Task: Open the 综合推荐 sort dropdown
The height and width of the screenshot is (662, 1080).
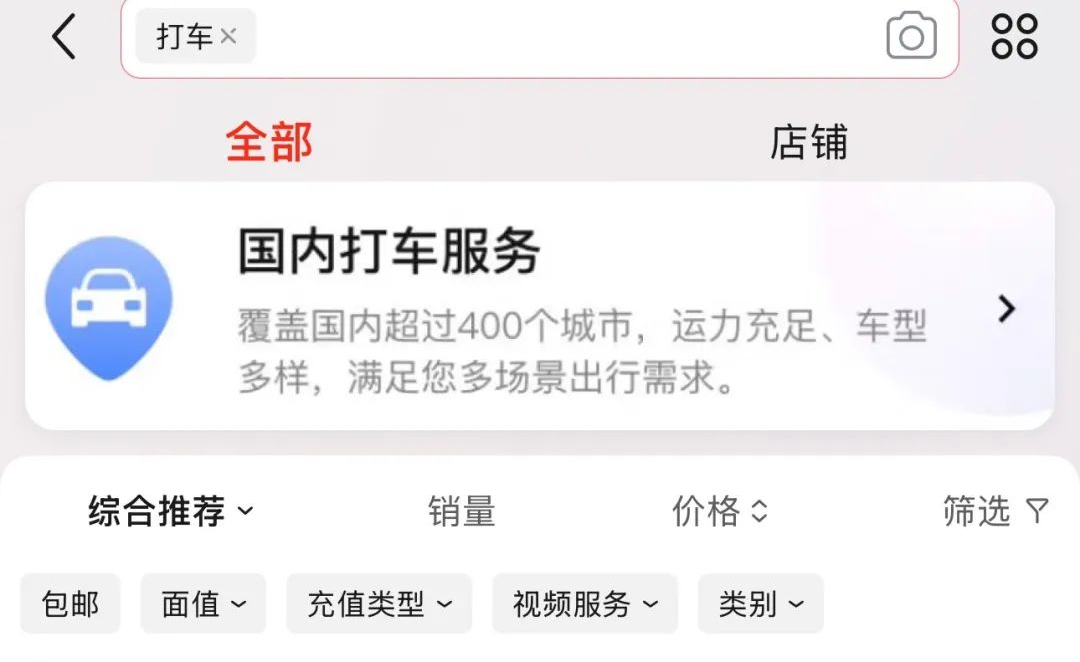Action: tap(171, 511)
